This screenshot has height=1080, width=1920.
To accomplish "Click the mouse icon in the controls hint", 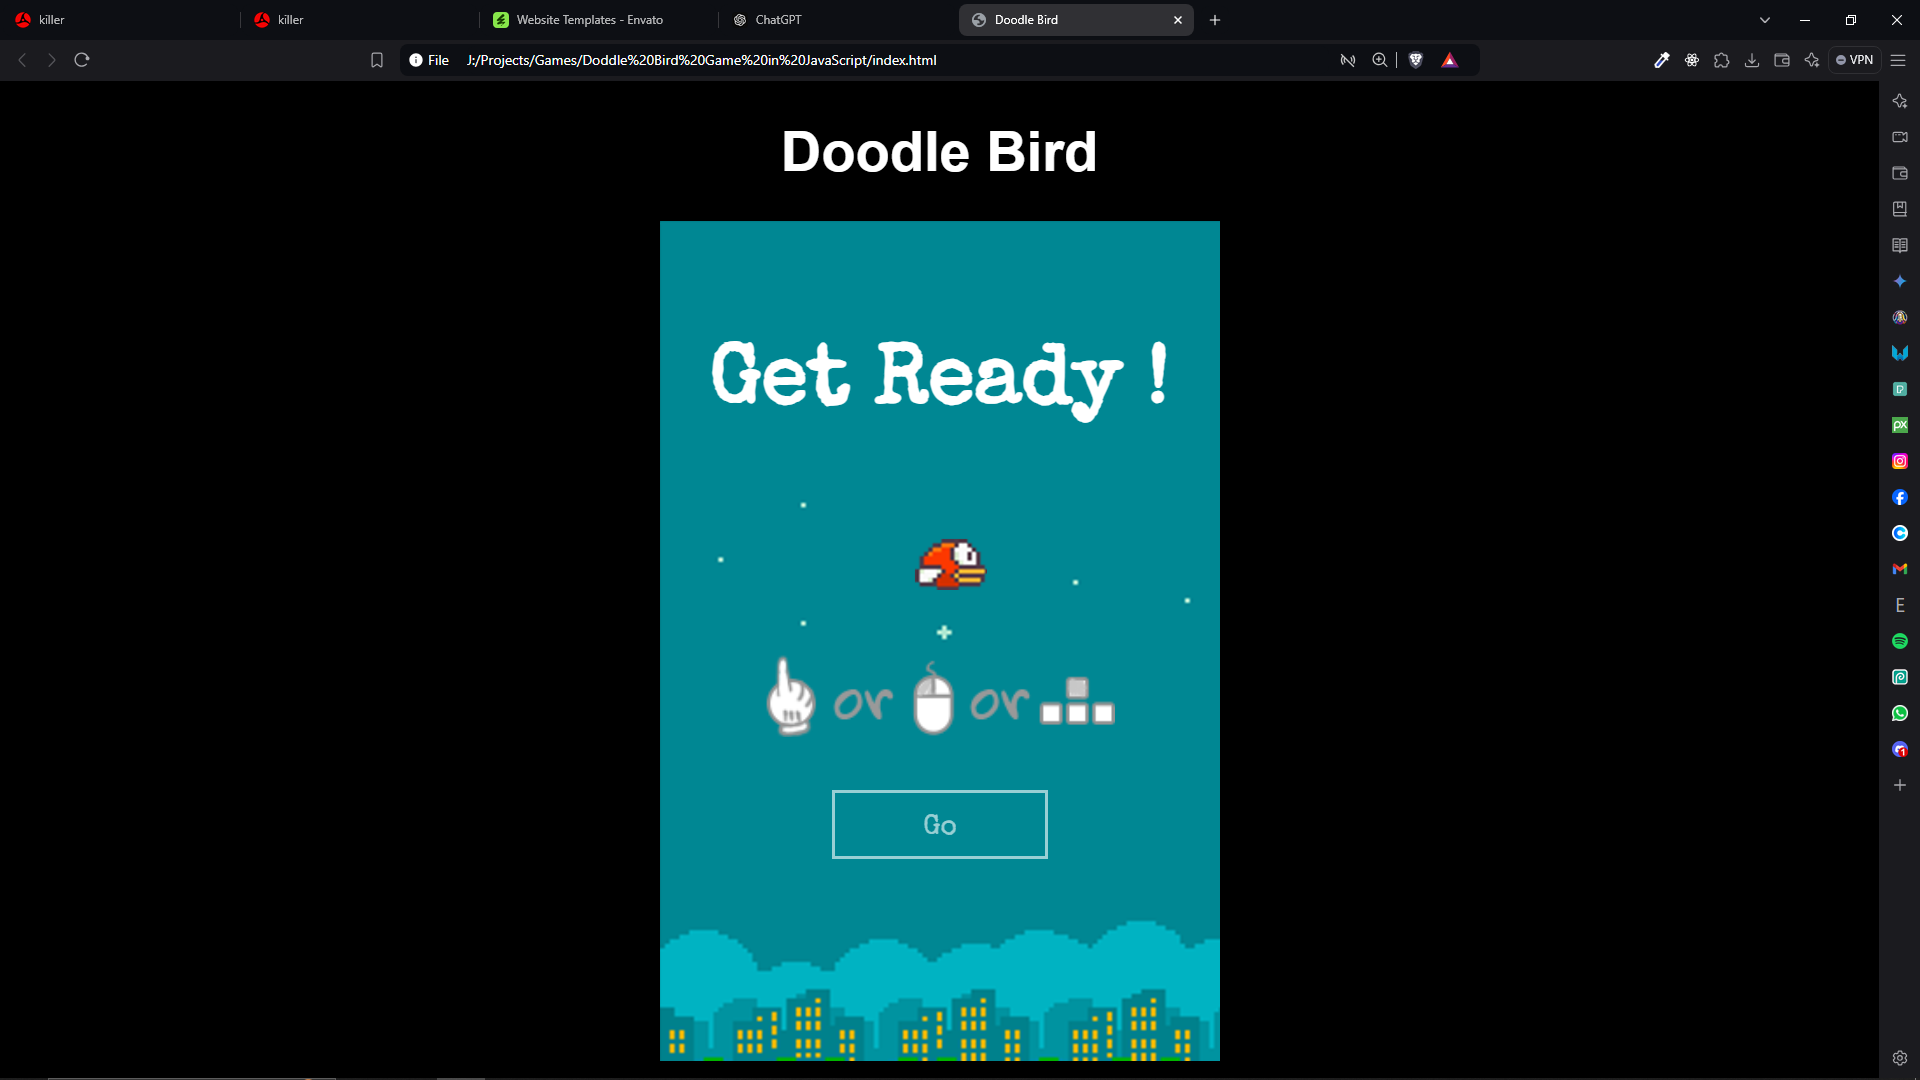I will pyautogui.click(x=933, y=699).
